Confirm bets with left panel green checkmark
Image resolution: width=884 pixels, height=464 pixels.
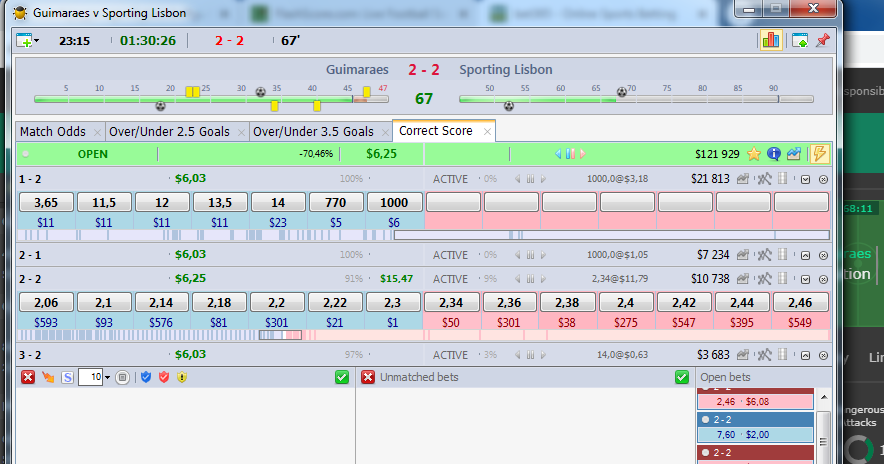342,377
